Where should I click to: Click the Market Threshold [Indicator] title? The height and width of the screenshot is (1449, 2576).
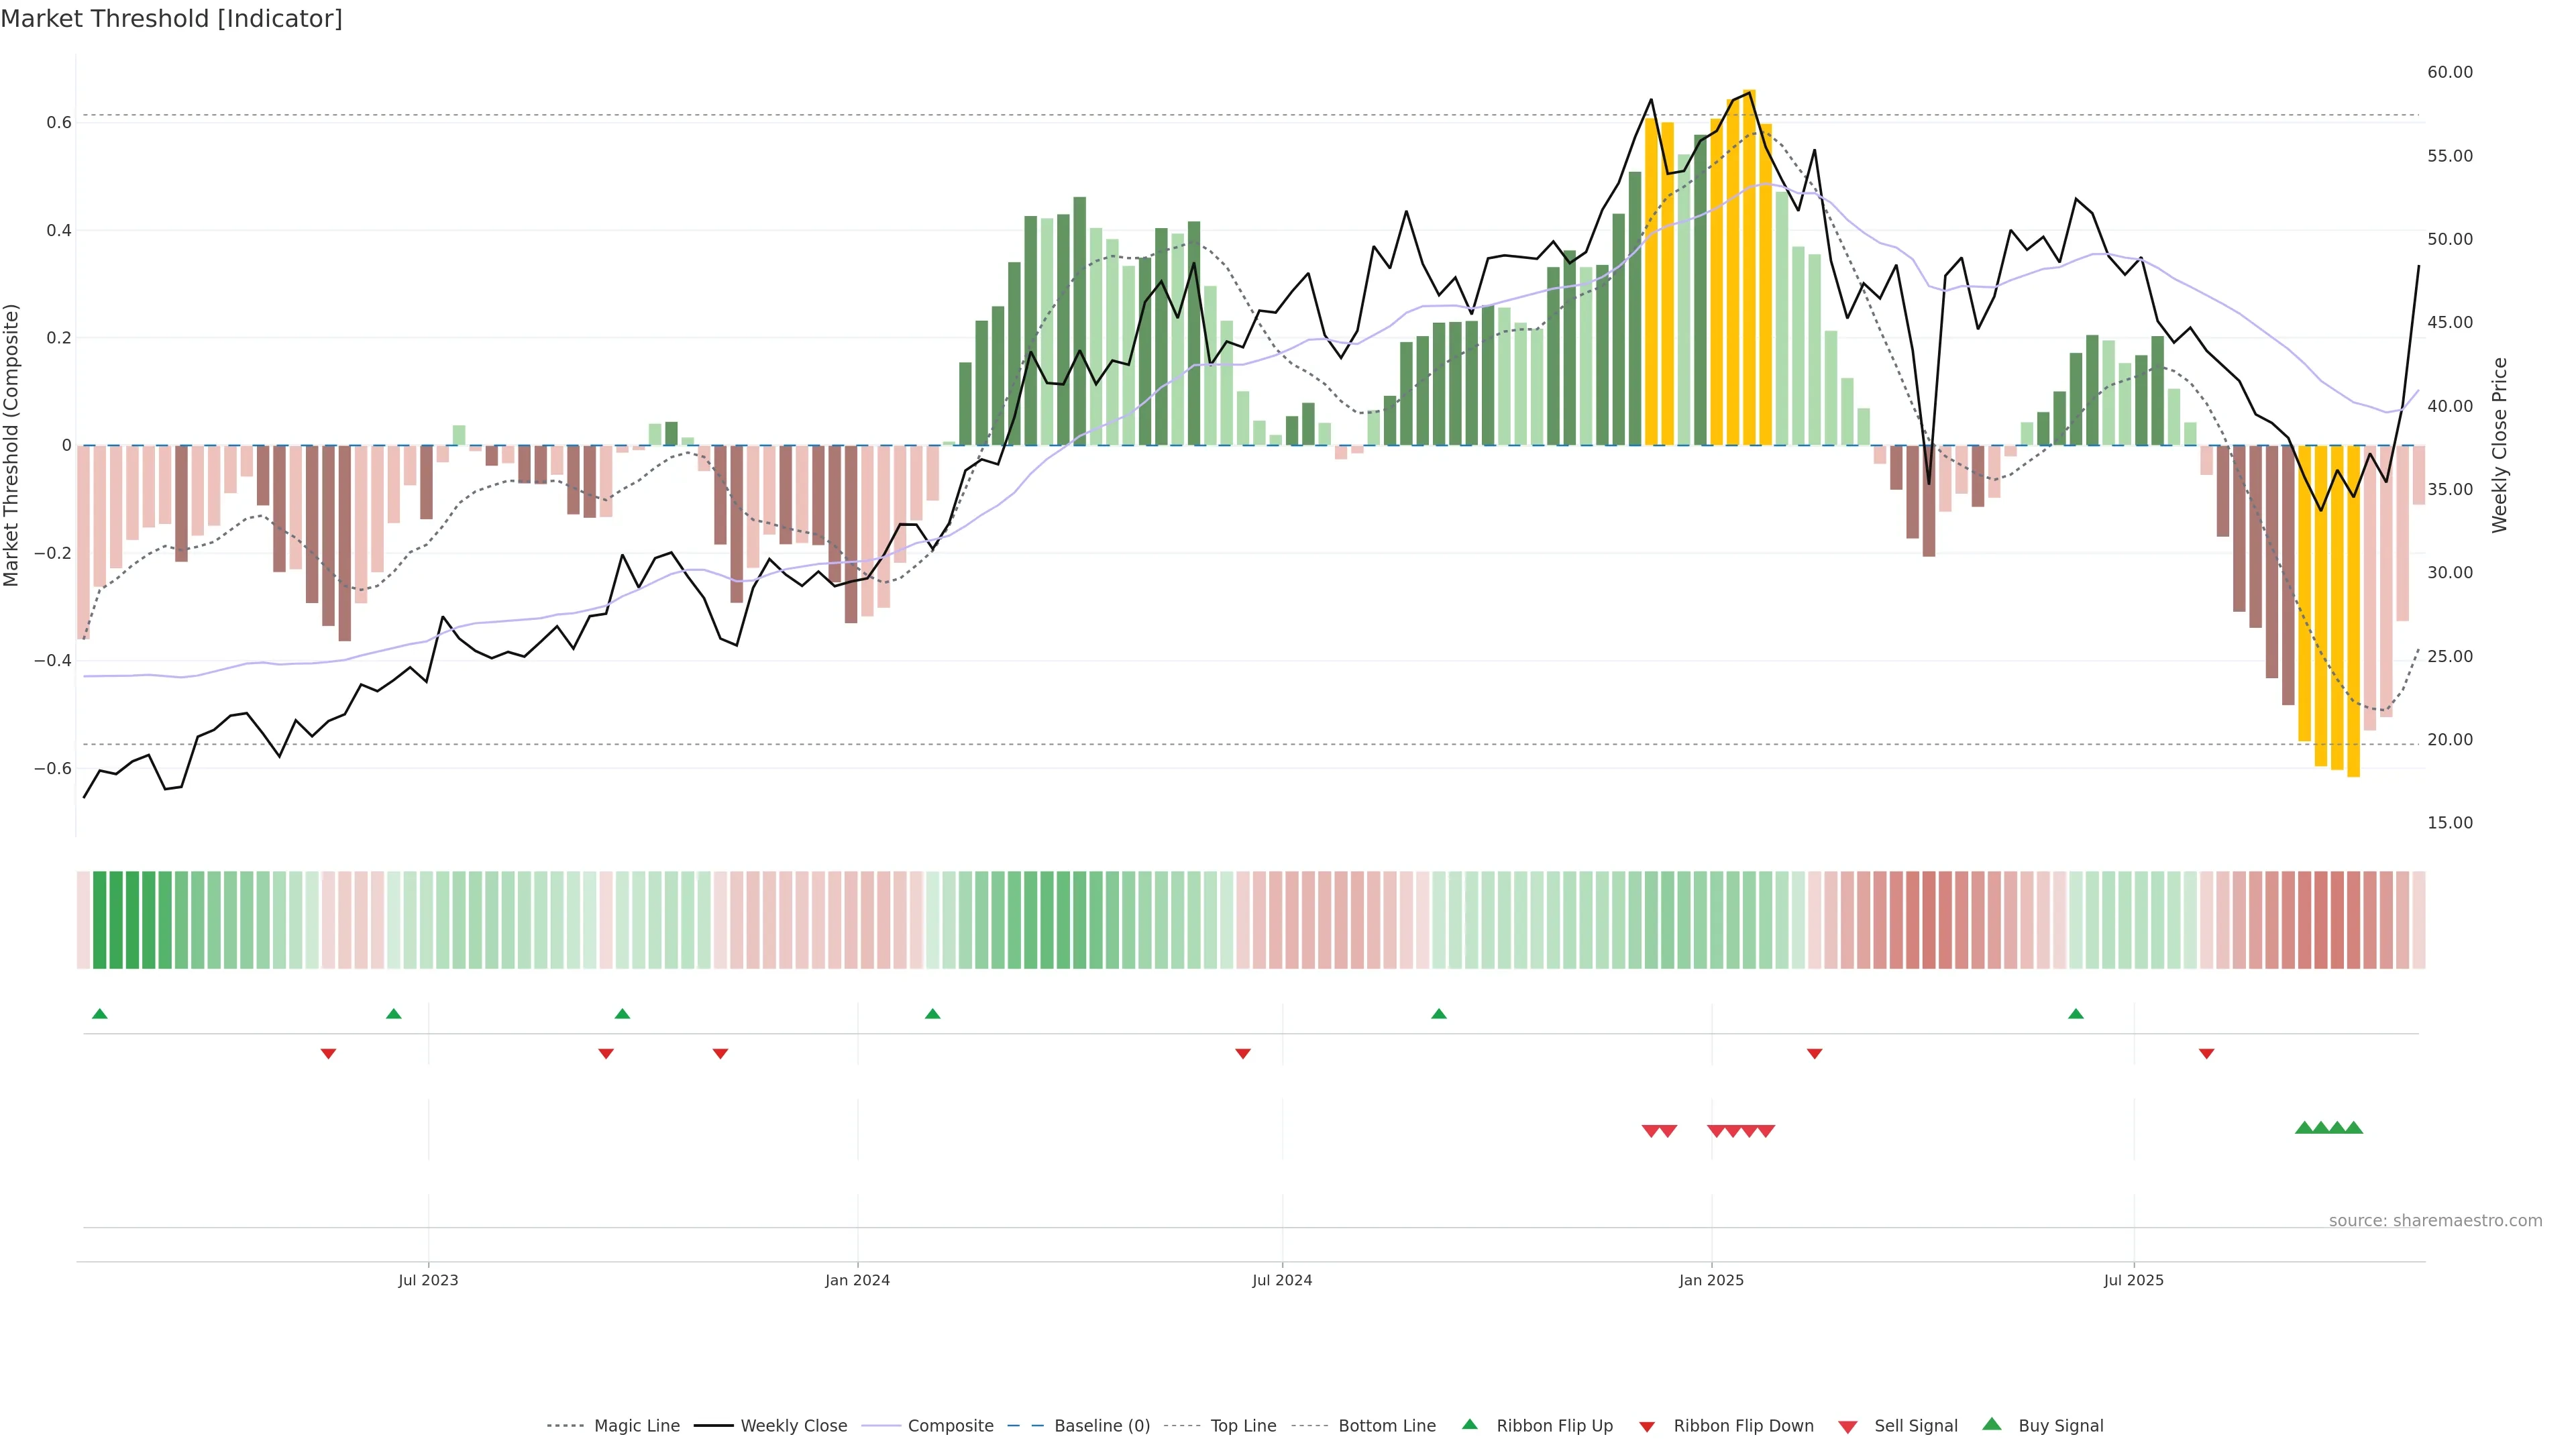pyautogui.click(x=171, y=19)
